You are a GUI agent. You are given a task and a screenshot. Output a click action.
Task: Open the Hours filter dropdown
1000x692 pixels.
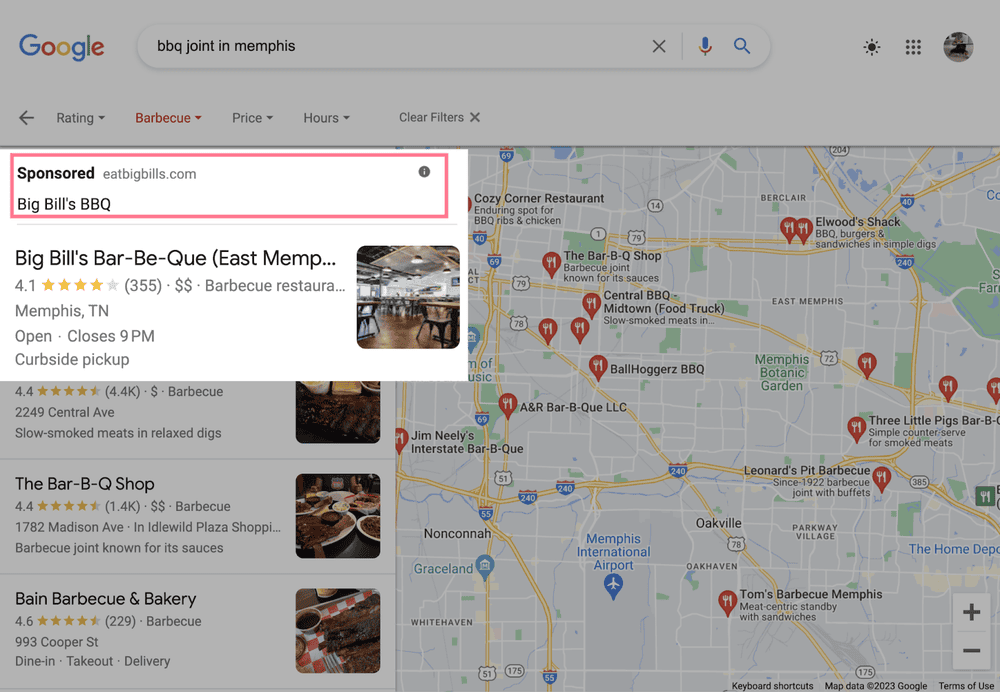coord(327,118)
